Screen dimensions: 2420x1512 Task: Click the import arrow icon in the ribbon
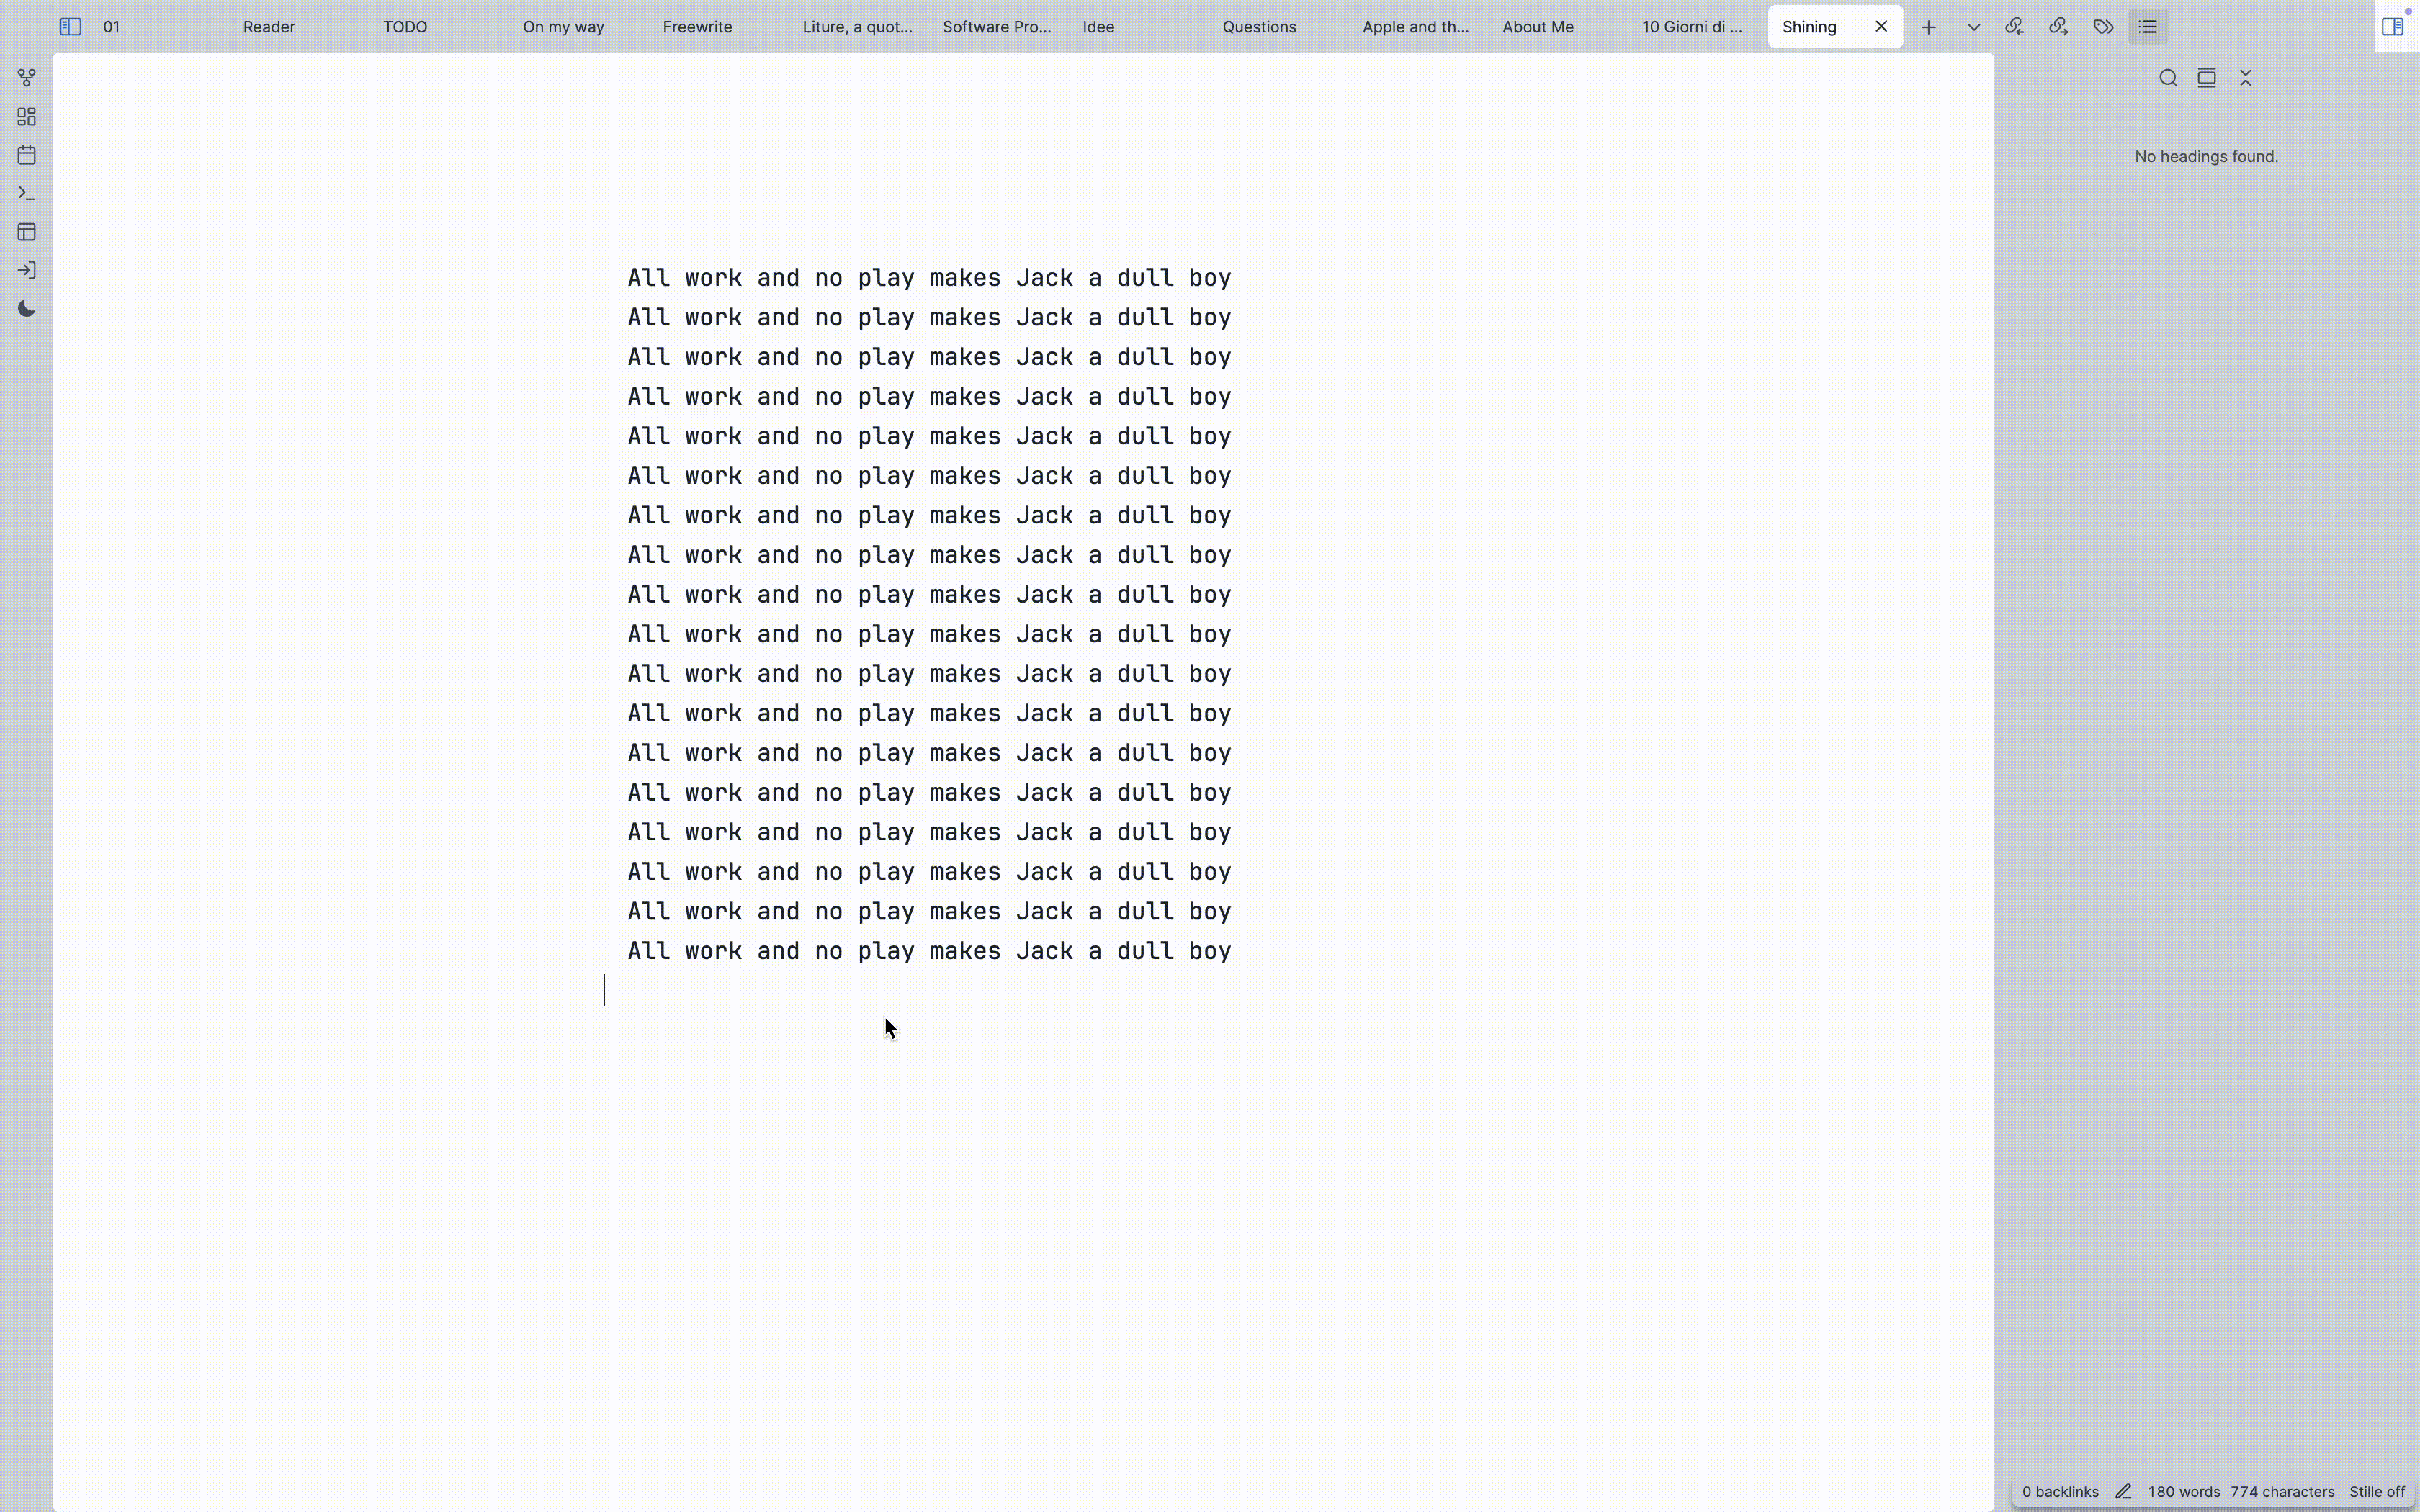click(x=27, y=270)
